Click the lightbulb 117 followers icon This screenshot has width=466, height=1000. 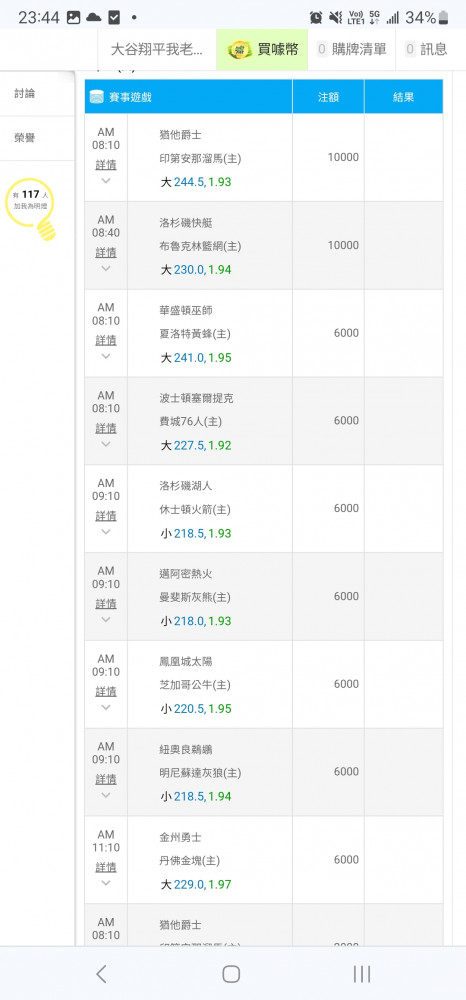tap(31, 209)
